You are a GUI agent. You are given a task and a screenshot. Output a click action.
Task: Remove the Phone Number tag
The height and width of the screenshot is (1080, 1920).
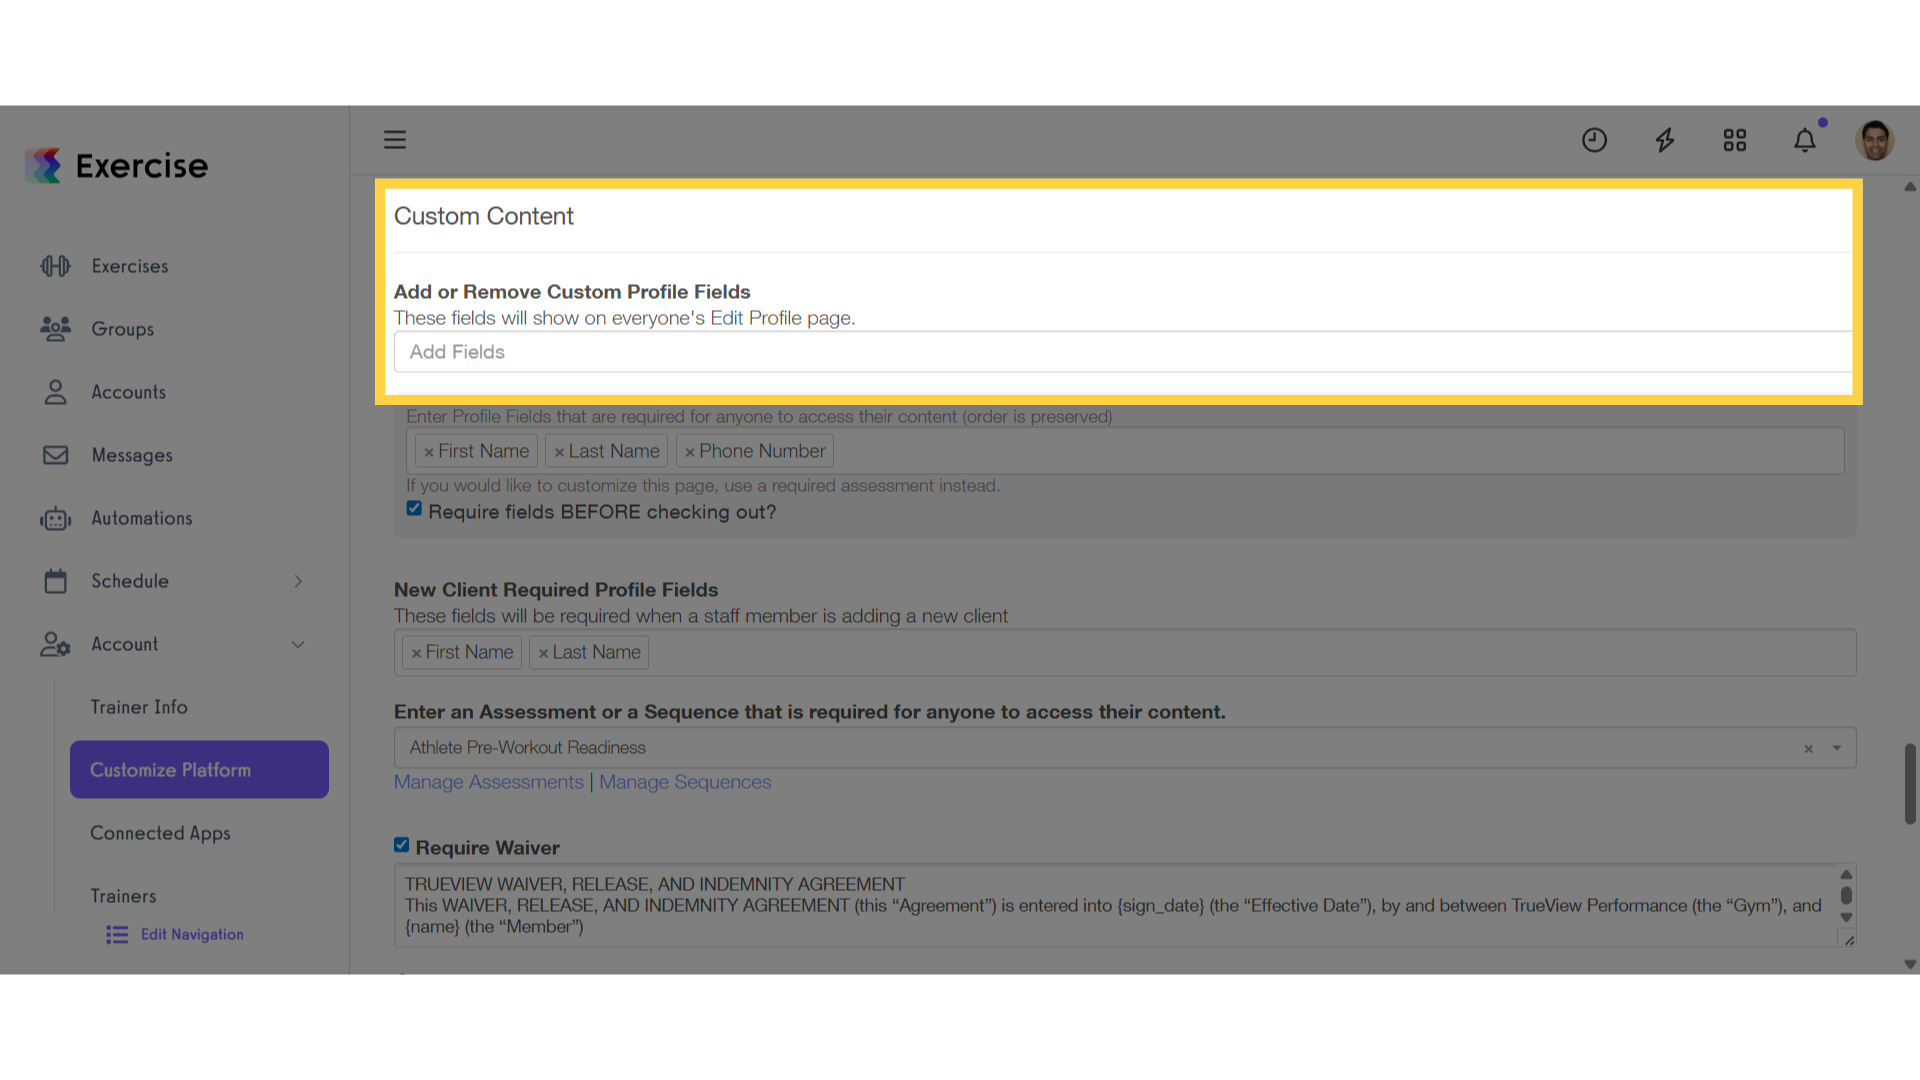coord(690,452)
